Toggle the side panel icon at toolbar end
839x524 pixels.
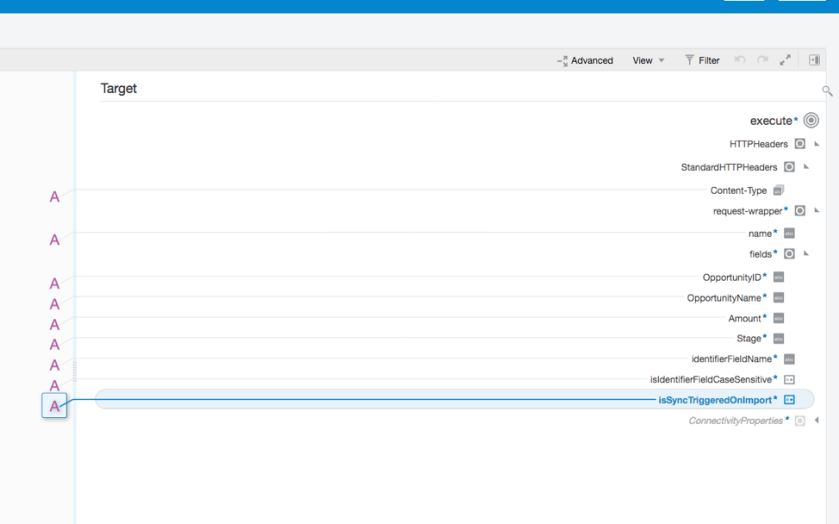pos(814,60)
